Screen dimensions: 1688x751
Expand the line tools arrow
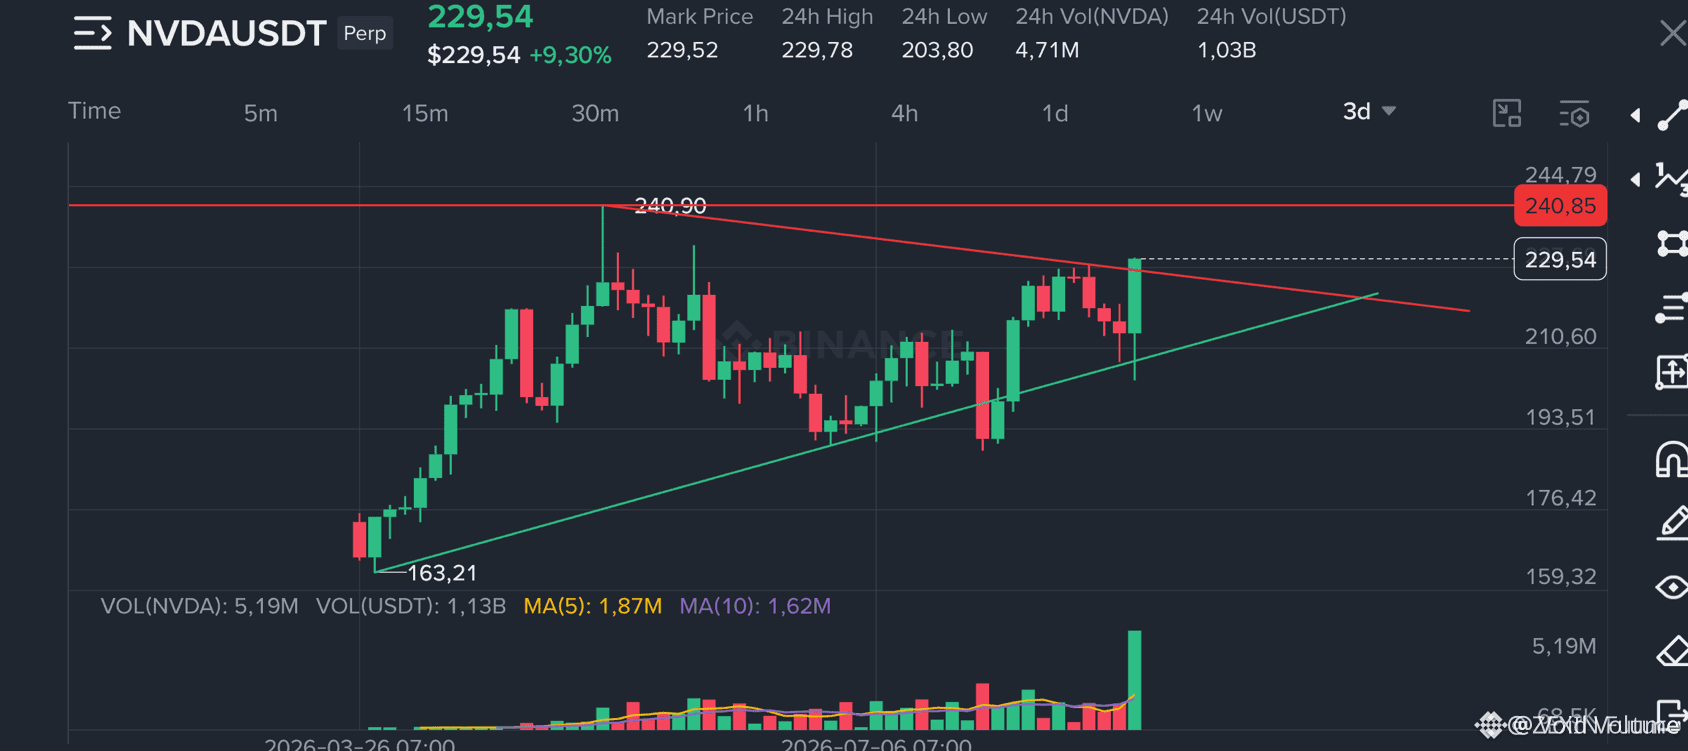click(1635, 115)
